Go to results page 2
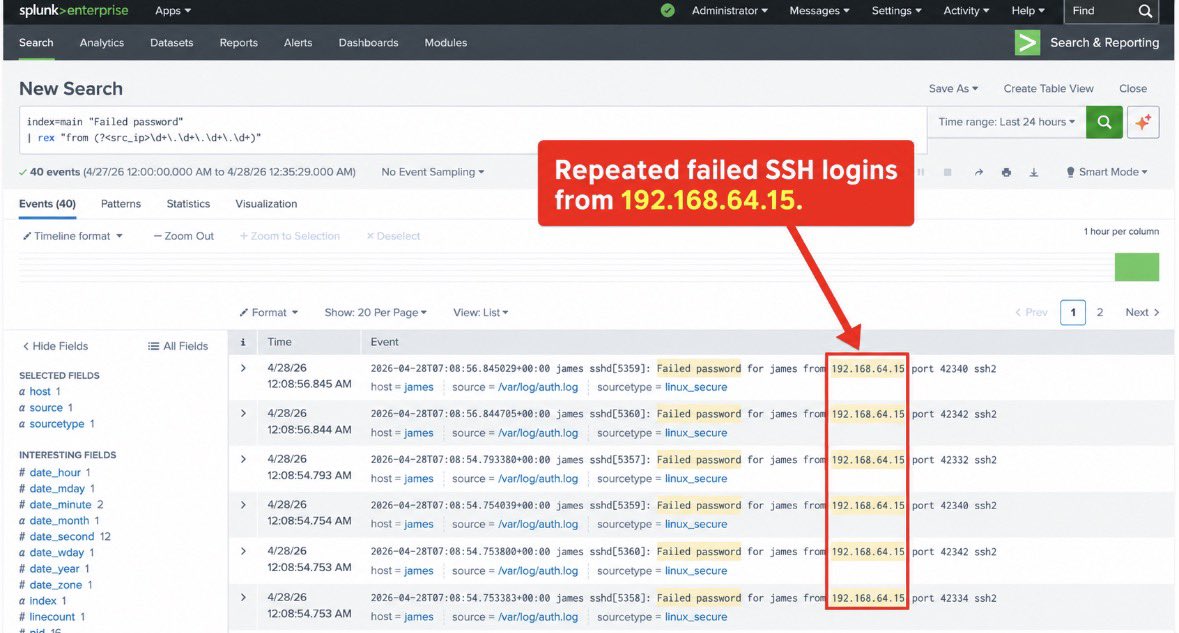This screenshot has width=1179, height=633. pyautogui.click(x=1099, y=313)
